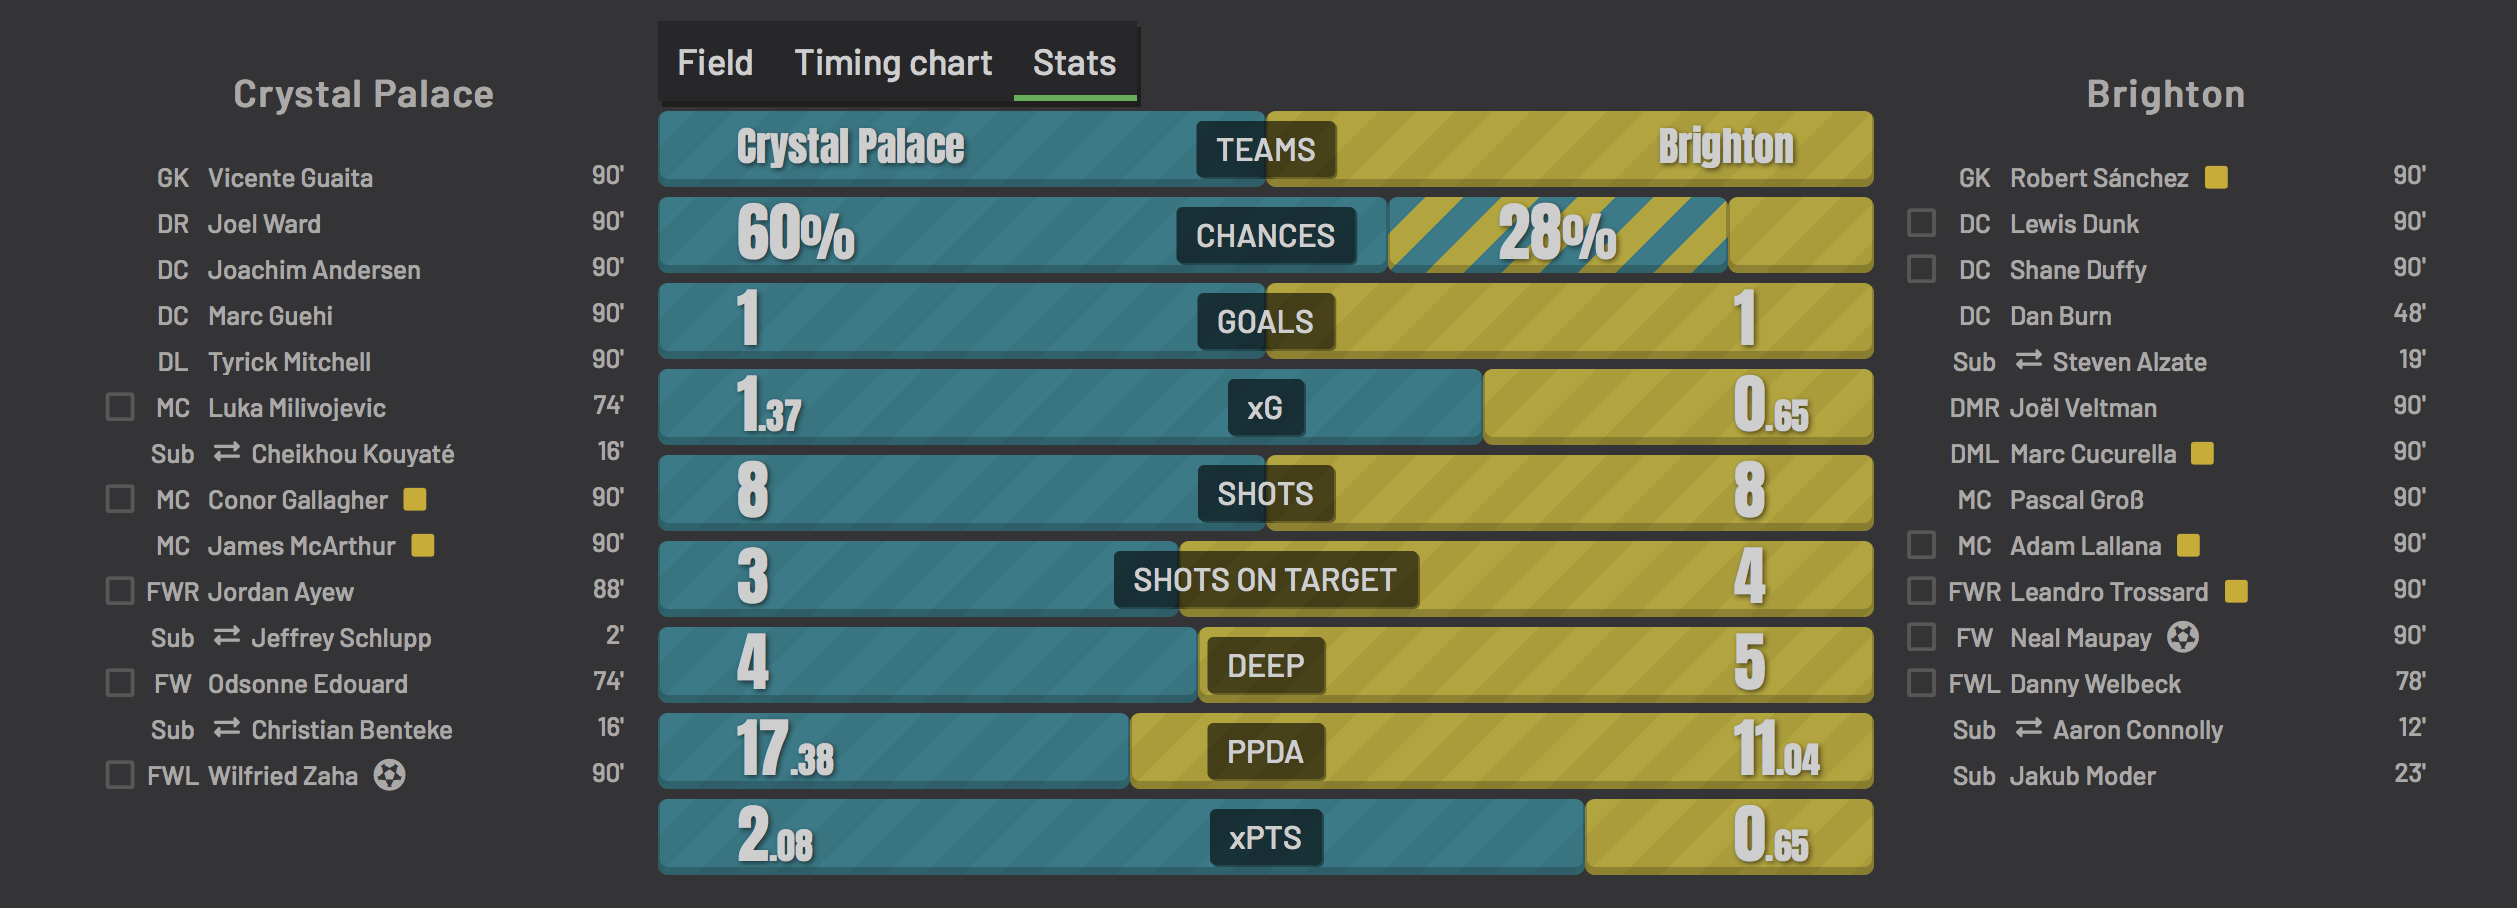Check the box next to Danny Welbeck

[1921, 683]
